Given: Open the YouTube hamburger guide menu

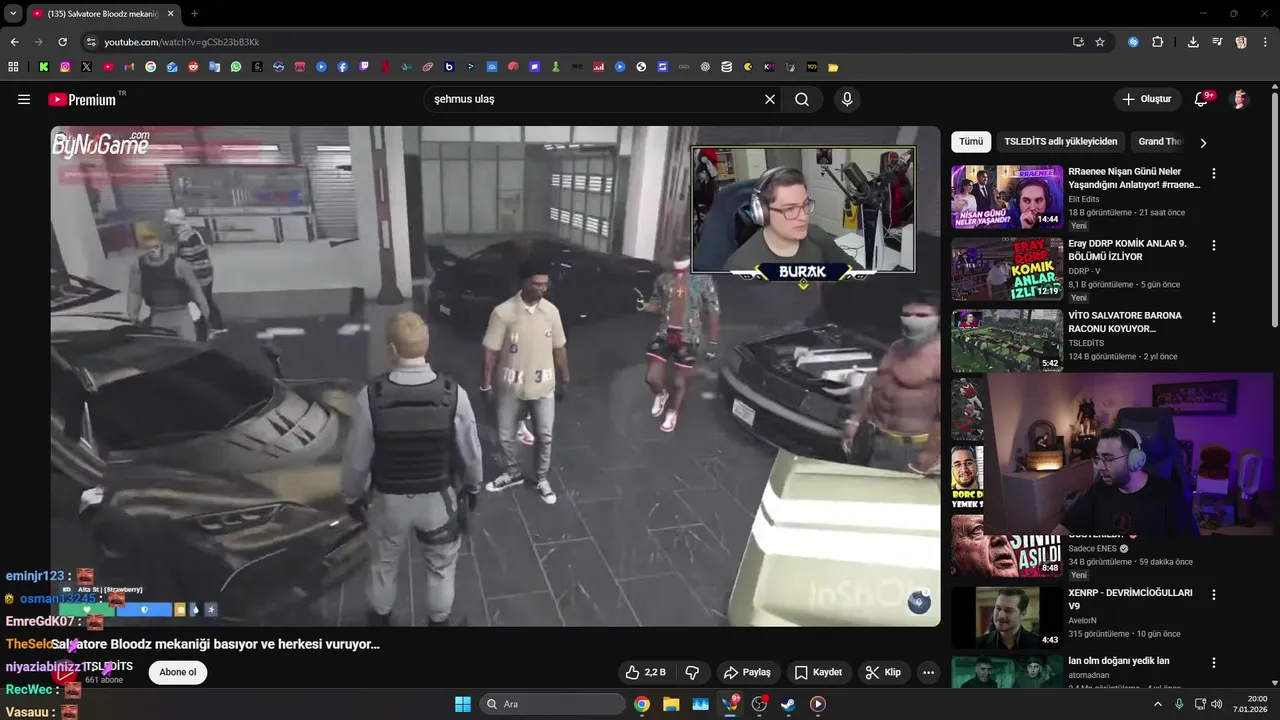Looking at the screenshot, I should pyautogui.click(x=24, y=99).
